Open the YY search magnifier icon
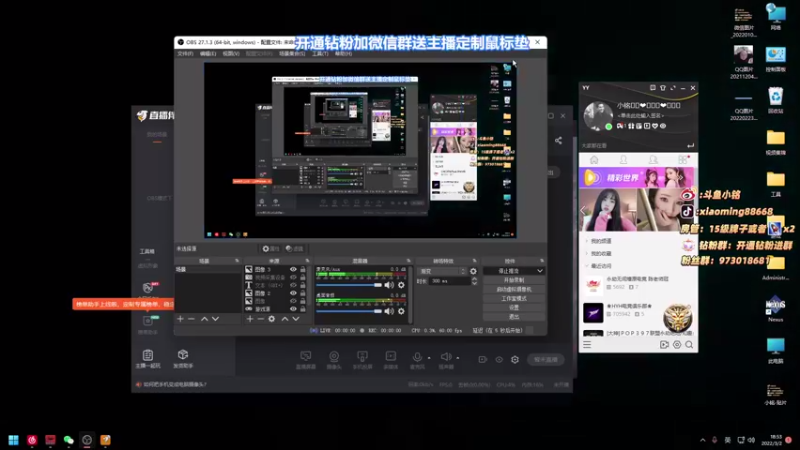The image size is (800, 450). pyautogui.click(x=689, y=345)
